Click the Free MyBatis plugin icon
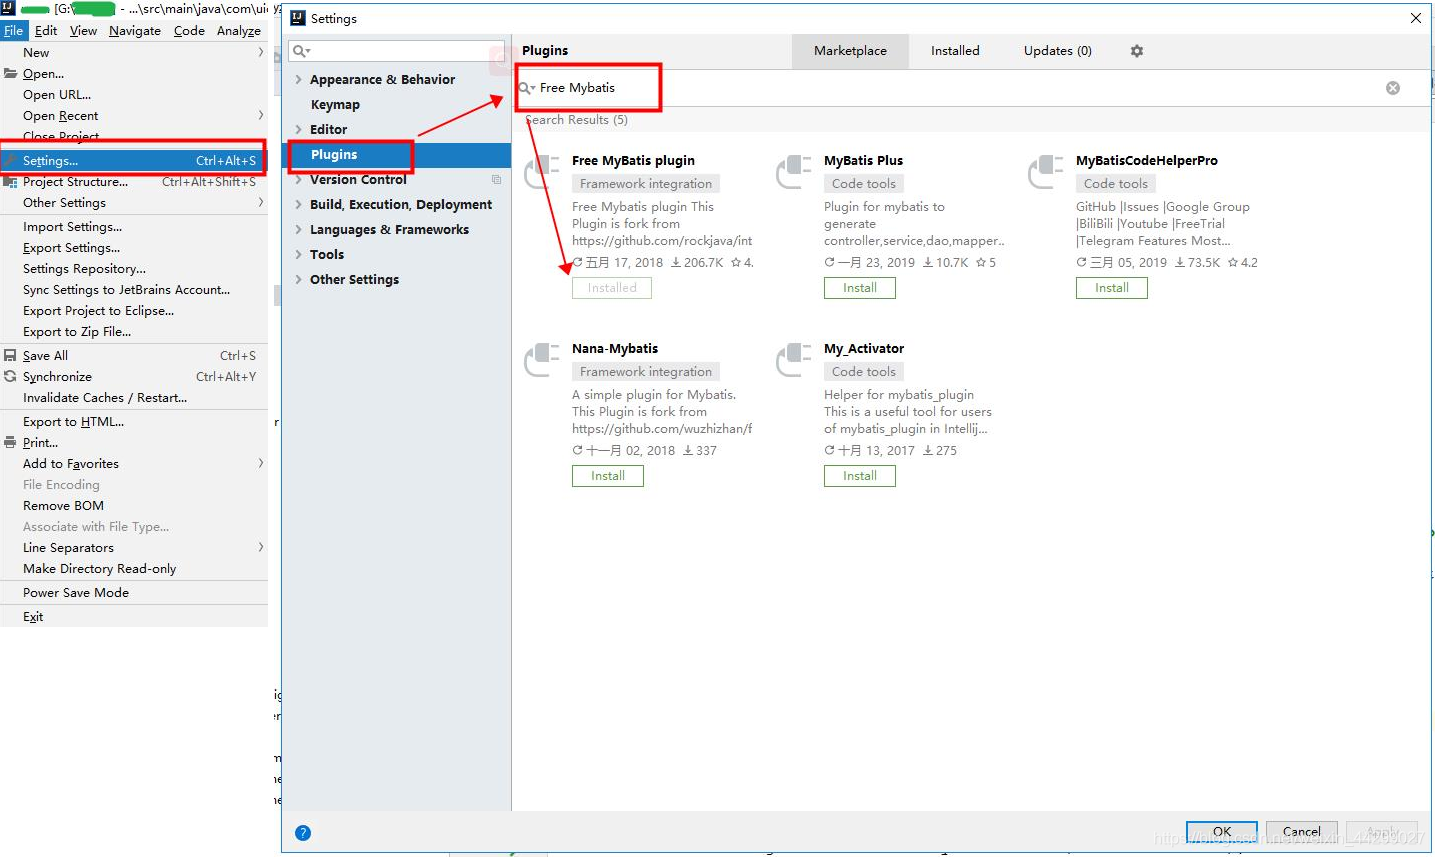The image size is (1435, 857). pyautogui.click(x=541, y=168)
